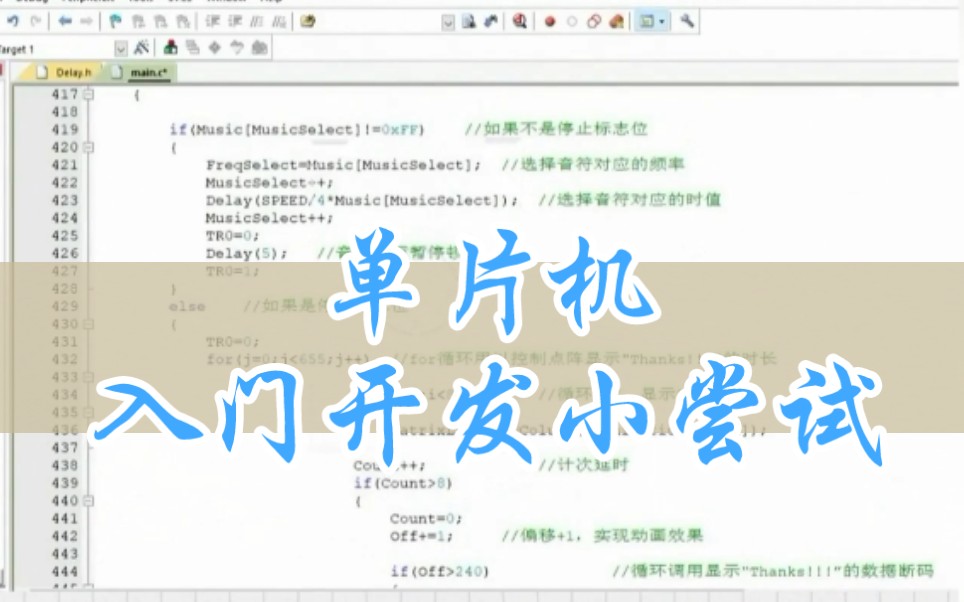The width and height of the screenshot is (964, 602).
Task: Click the Configuration wrench icon
Action: [686, 22]
